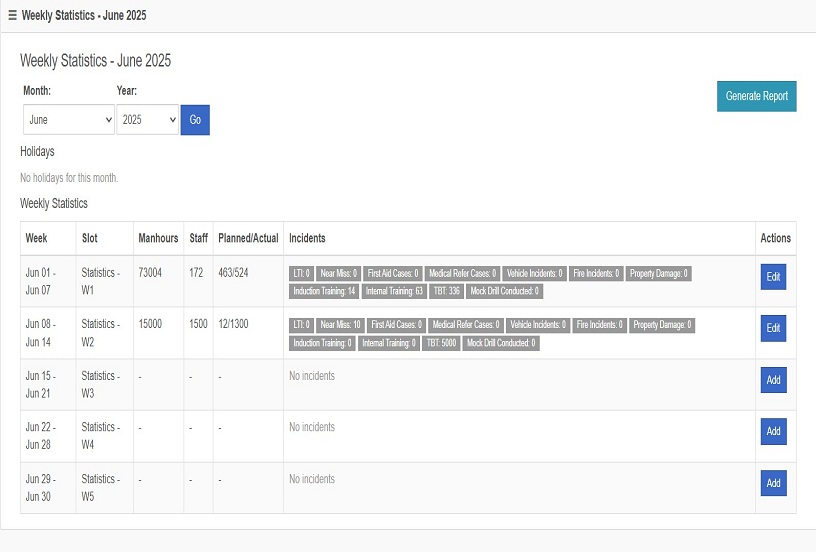Add statistics for Jun 22 - Jun 28

[x=773, y=432]
